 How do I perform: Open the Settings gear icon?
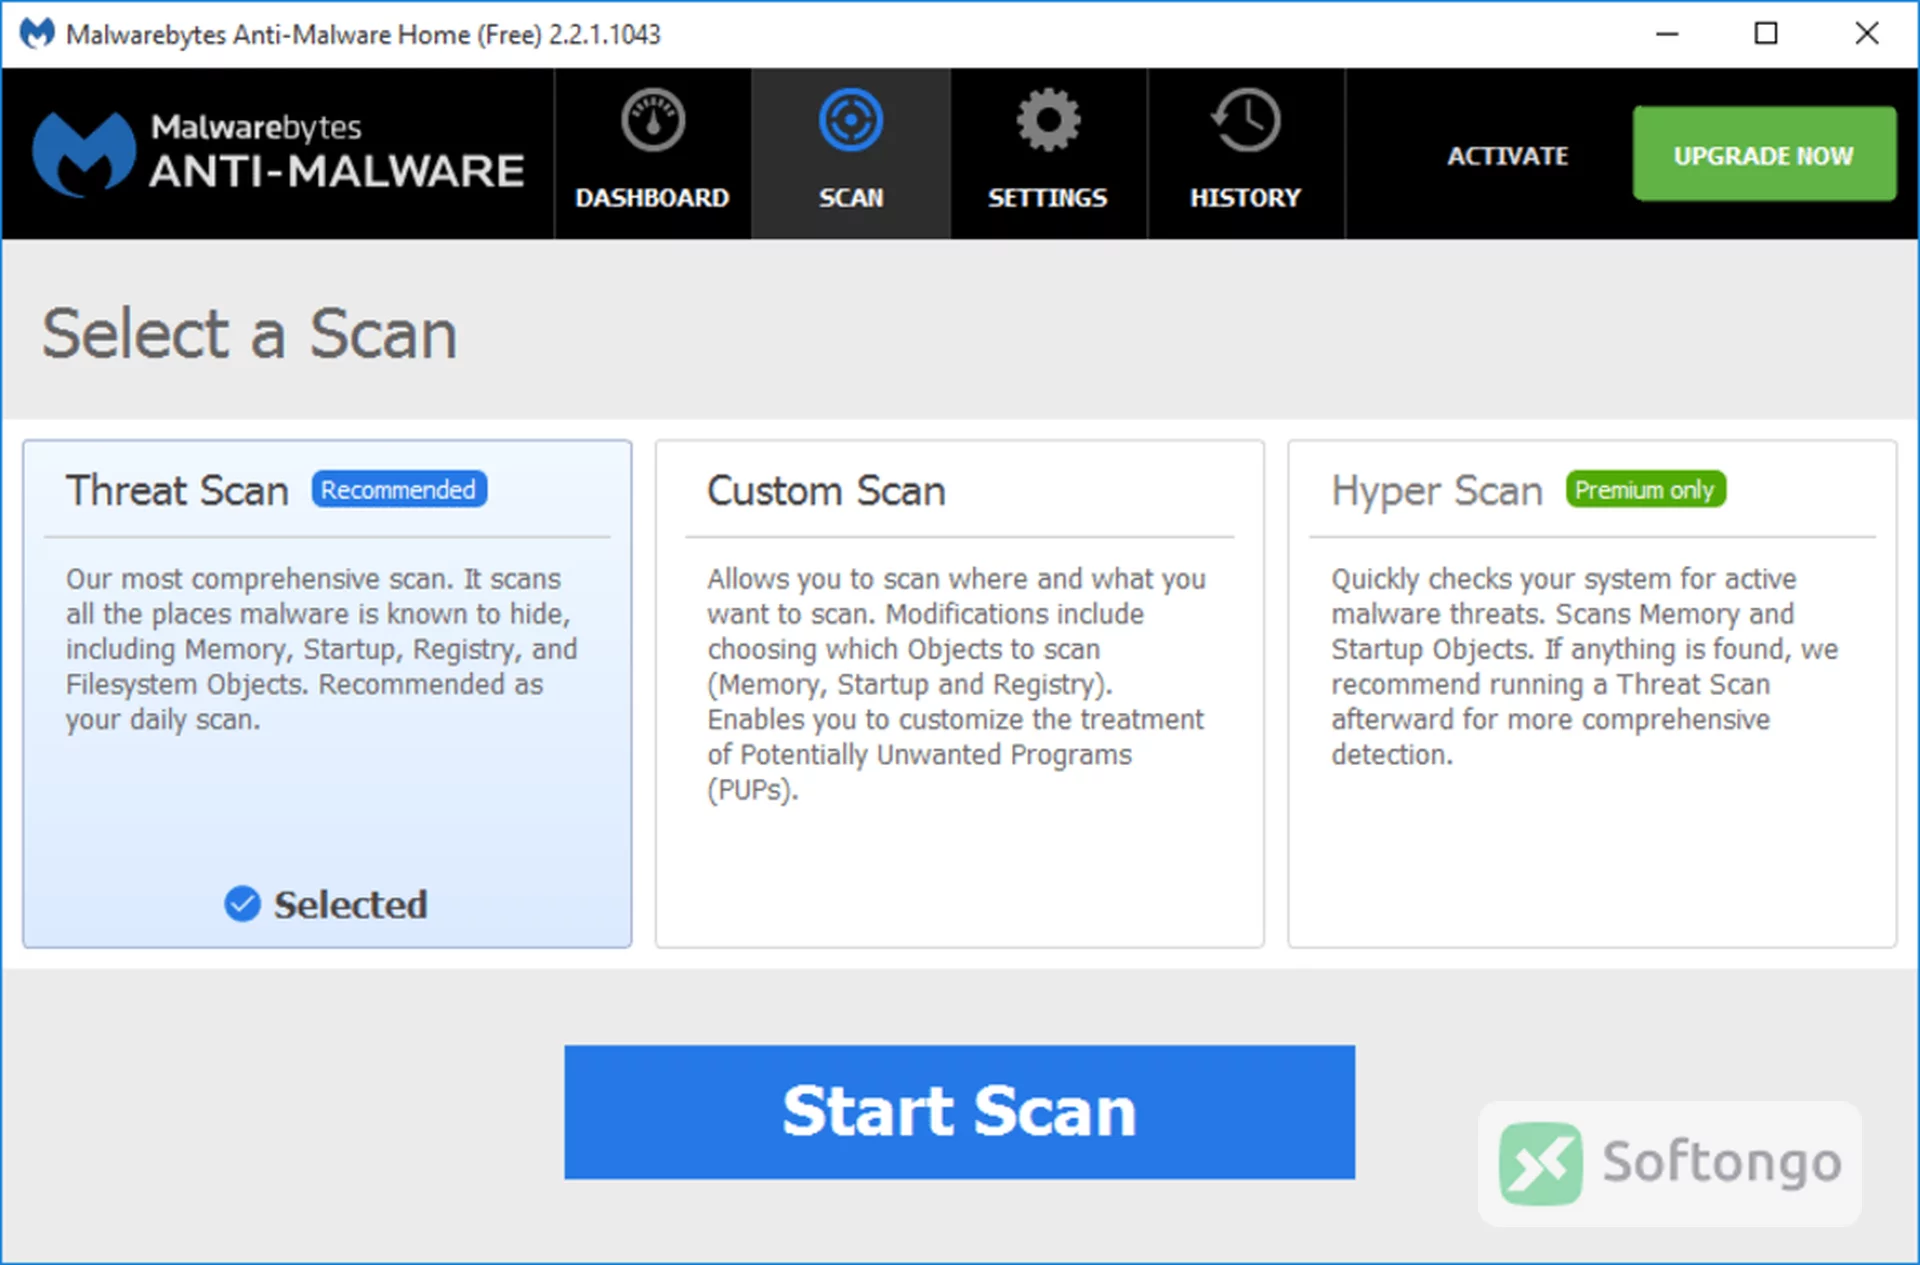(x=1048, y=121)
